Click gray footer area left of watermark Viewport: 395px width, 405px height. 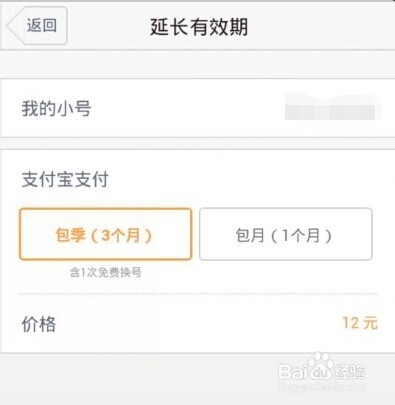point(137,378)
